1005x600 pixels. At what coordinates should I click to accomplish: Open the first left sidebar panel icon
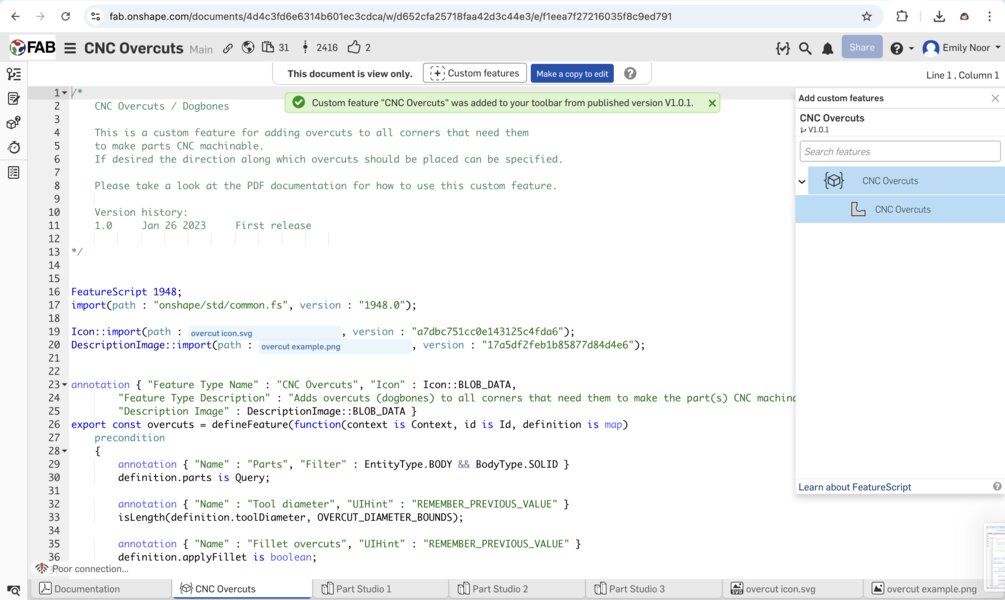pos(13,74)
